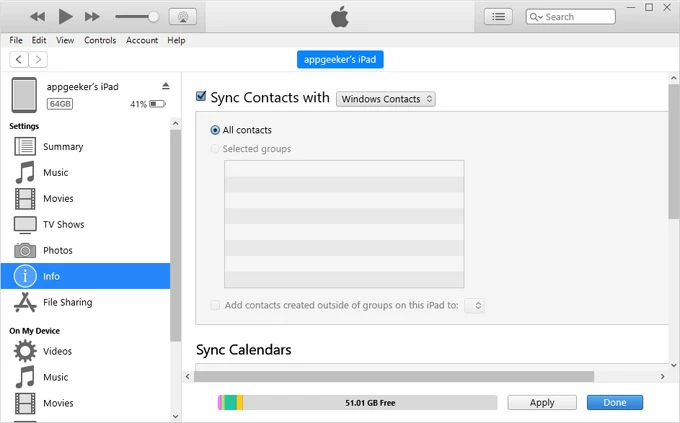The image size is (680, 423).
Task: Adjust the volume slider knob
Action: (x=153, y=17)
